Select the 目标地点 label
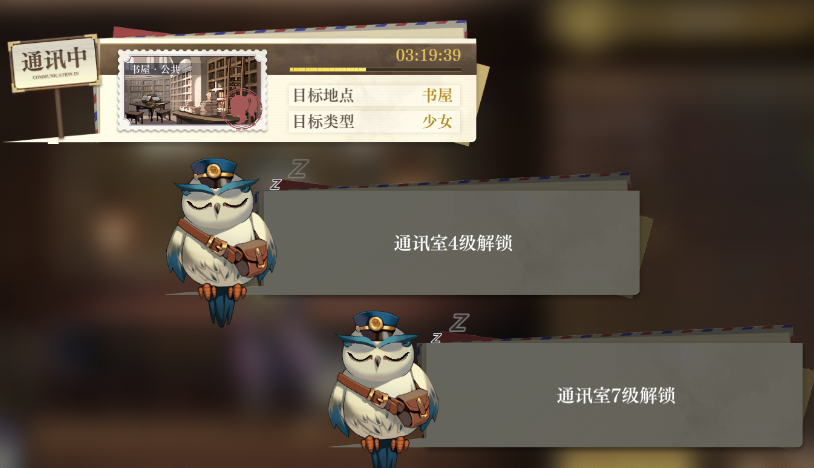814x468 pixels. [x=323, y=95]
